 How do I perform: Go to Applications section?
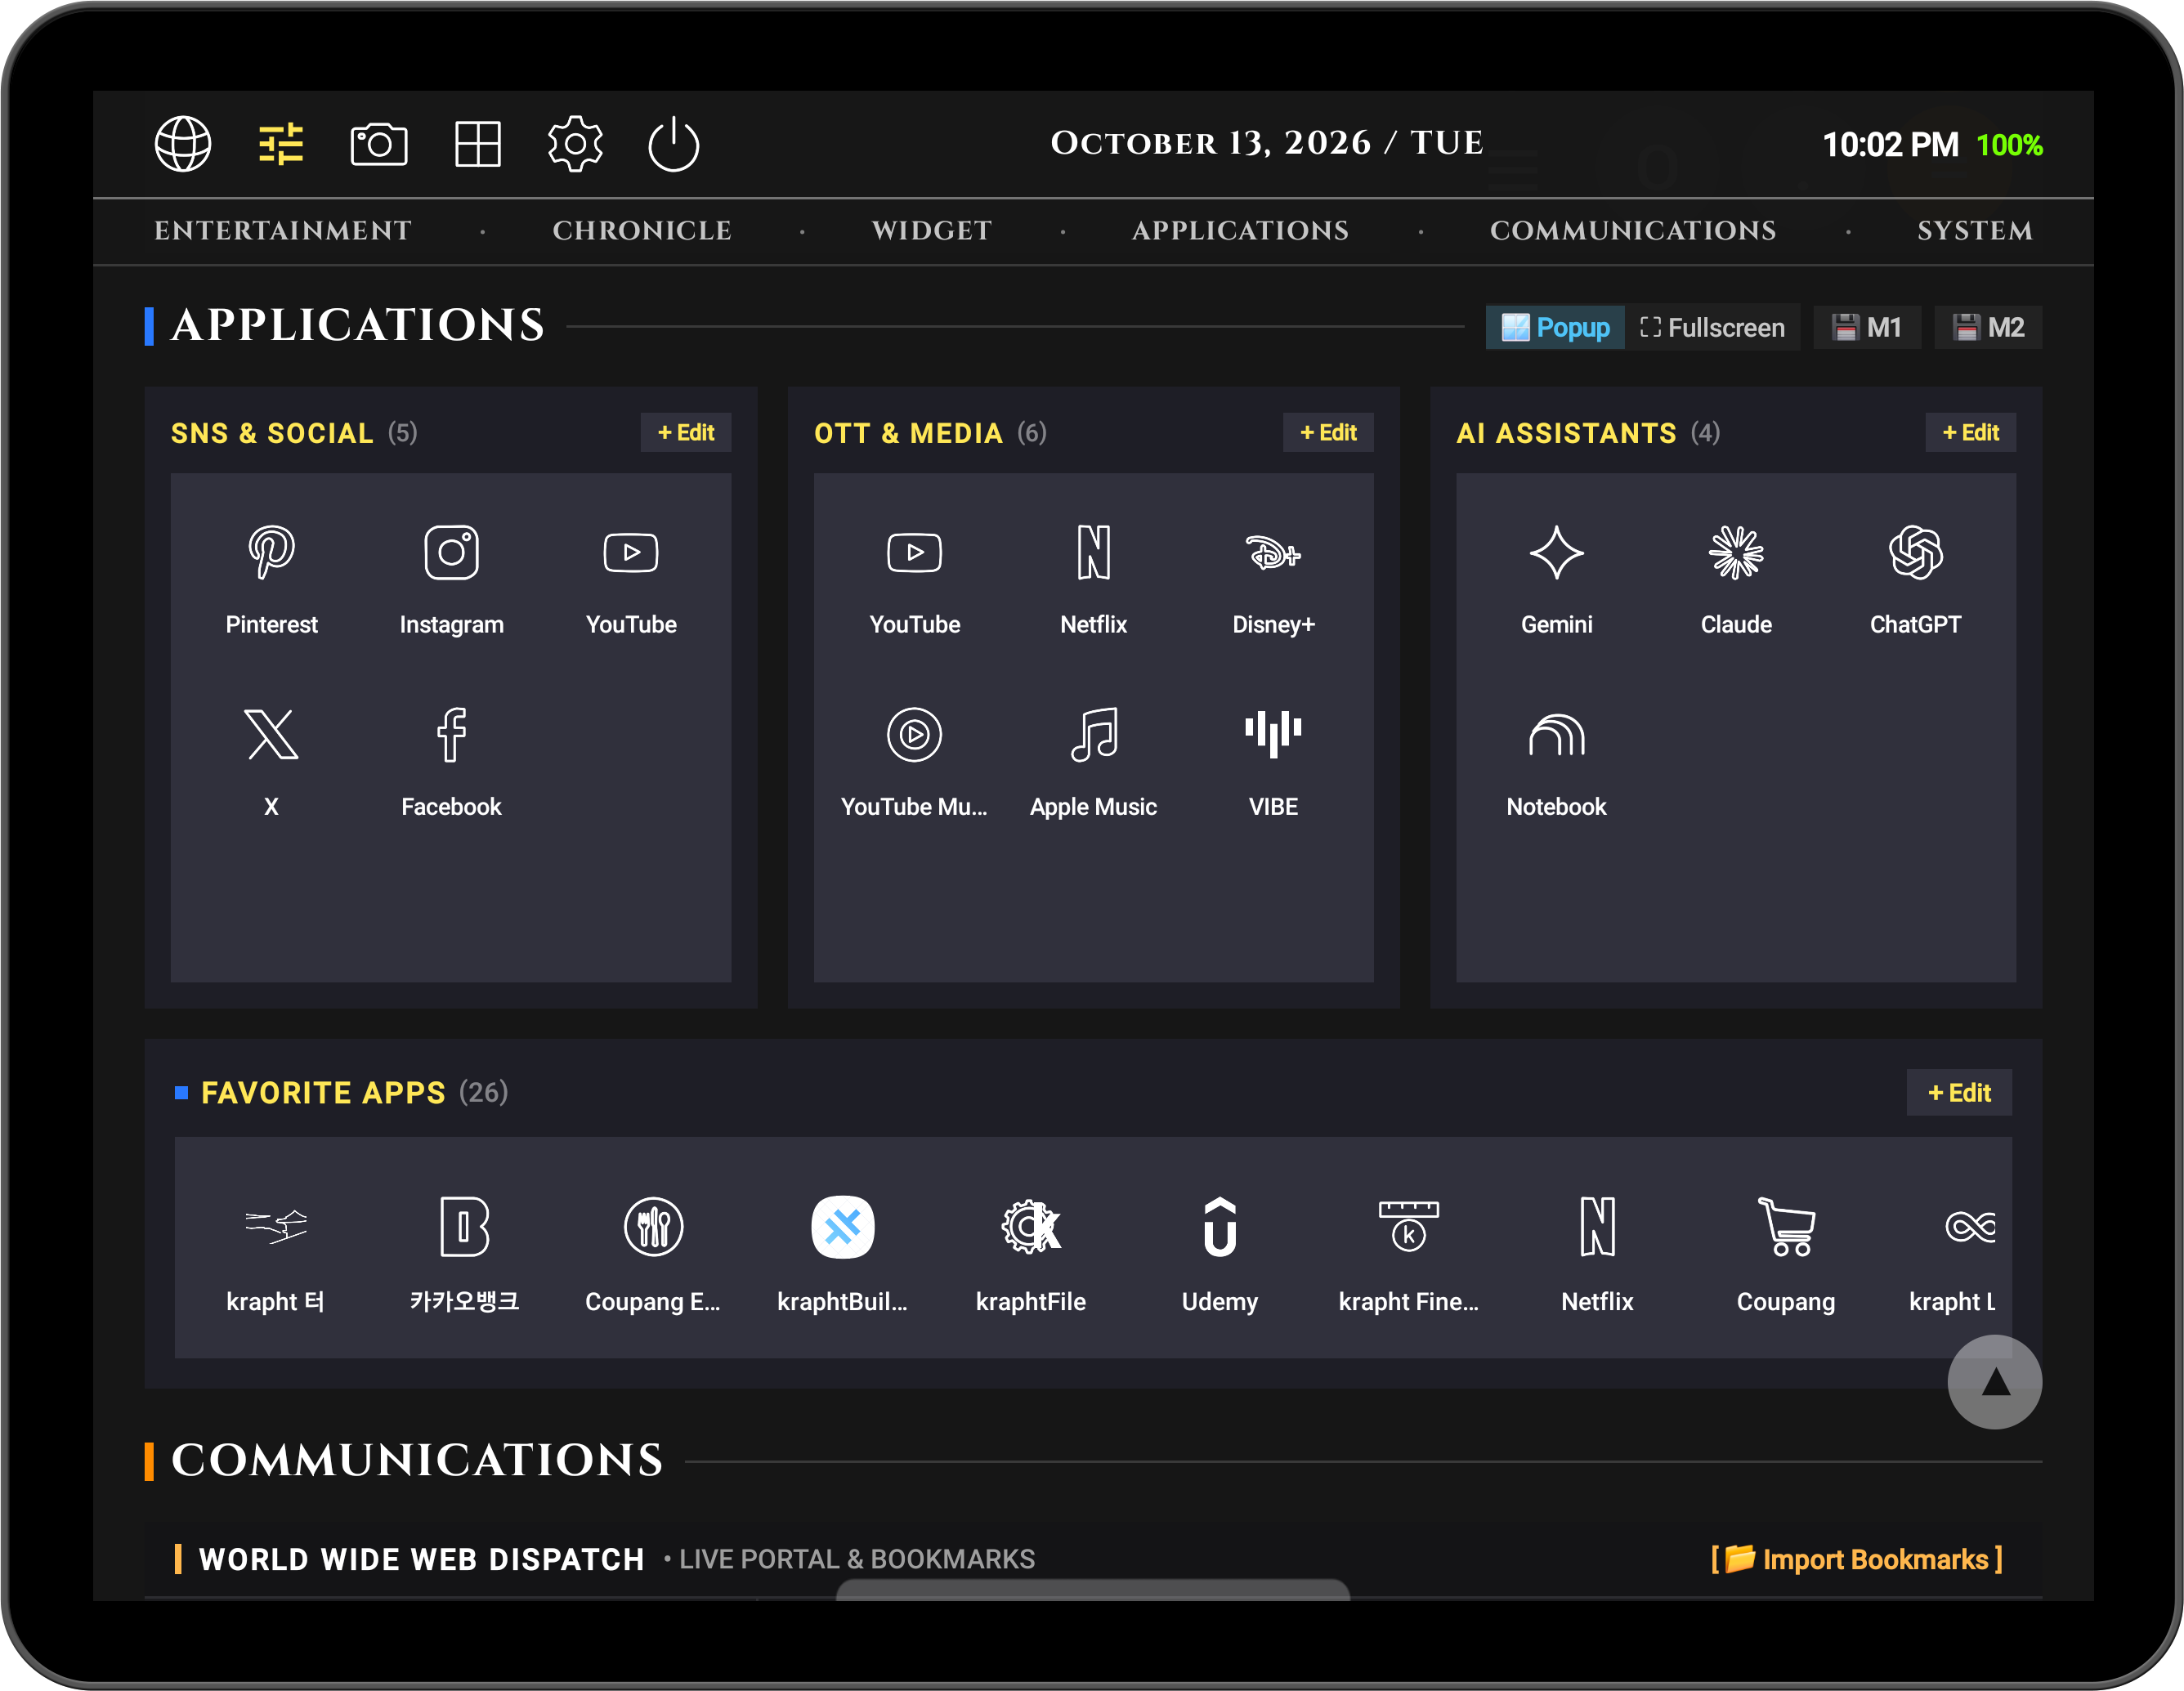(x=1240, y=231)
